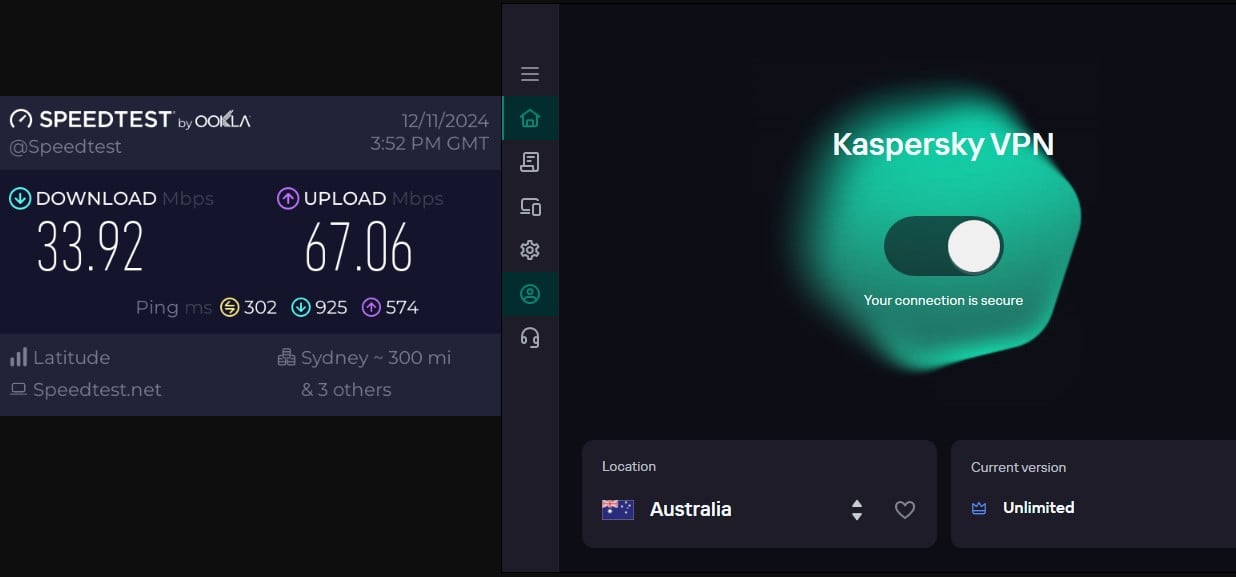Open the support headset icon
1236x577 pixels.
[x=529, y=337]
